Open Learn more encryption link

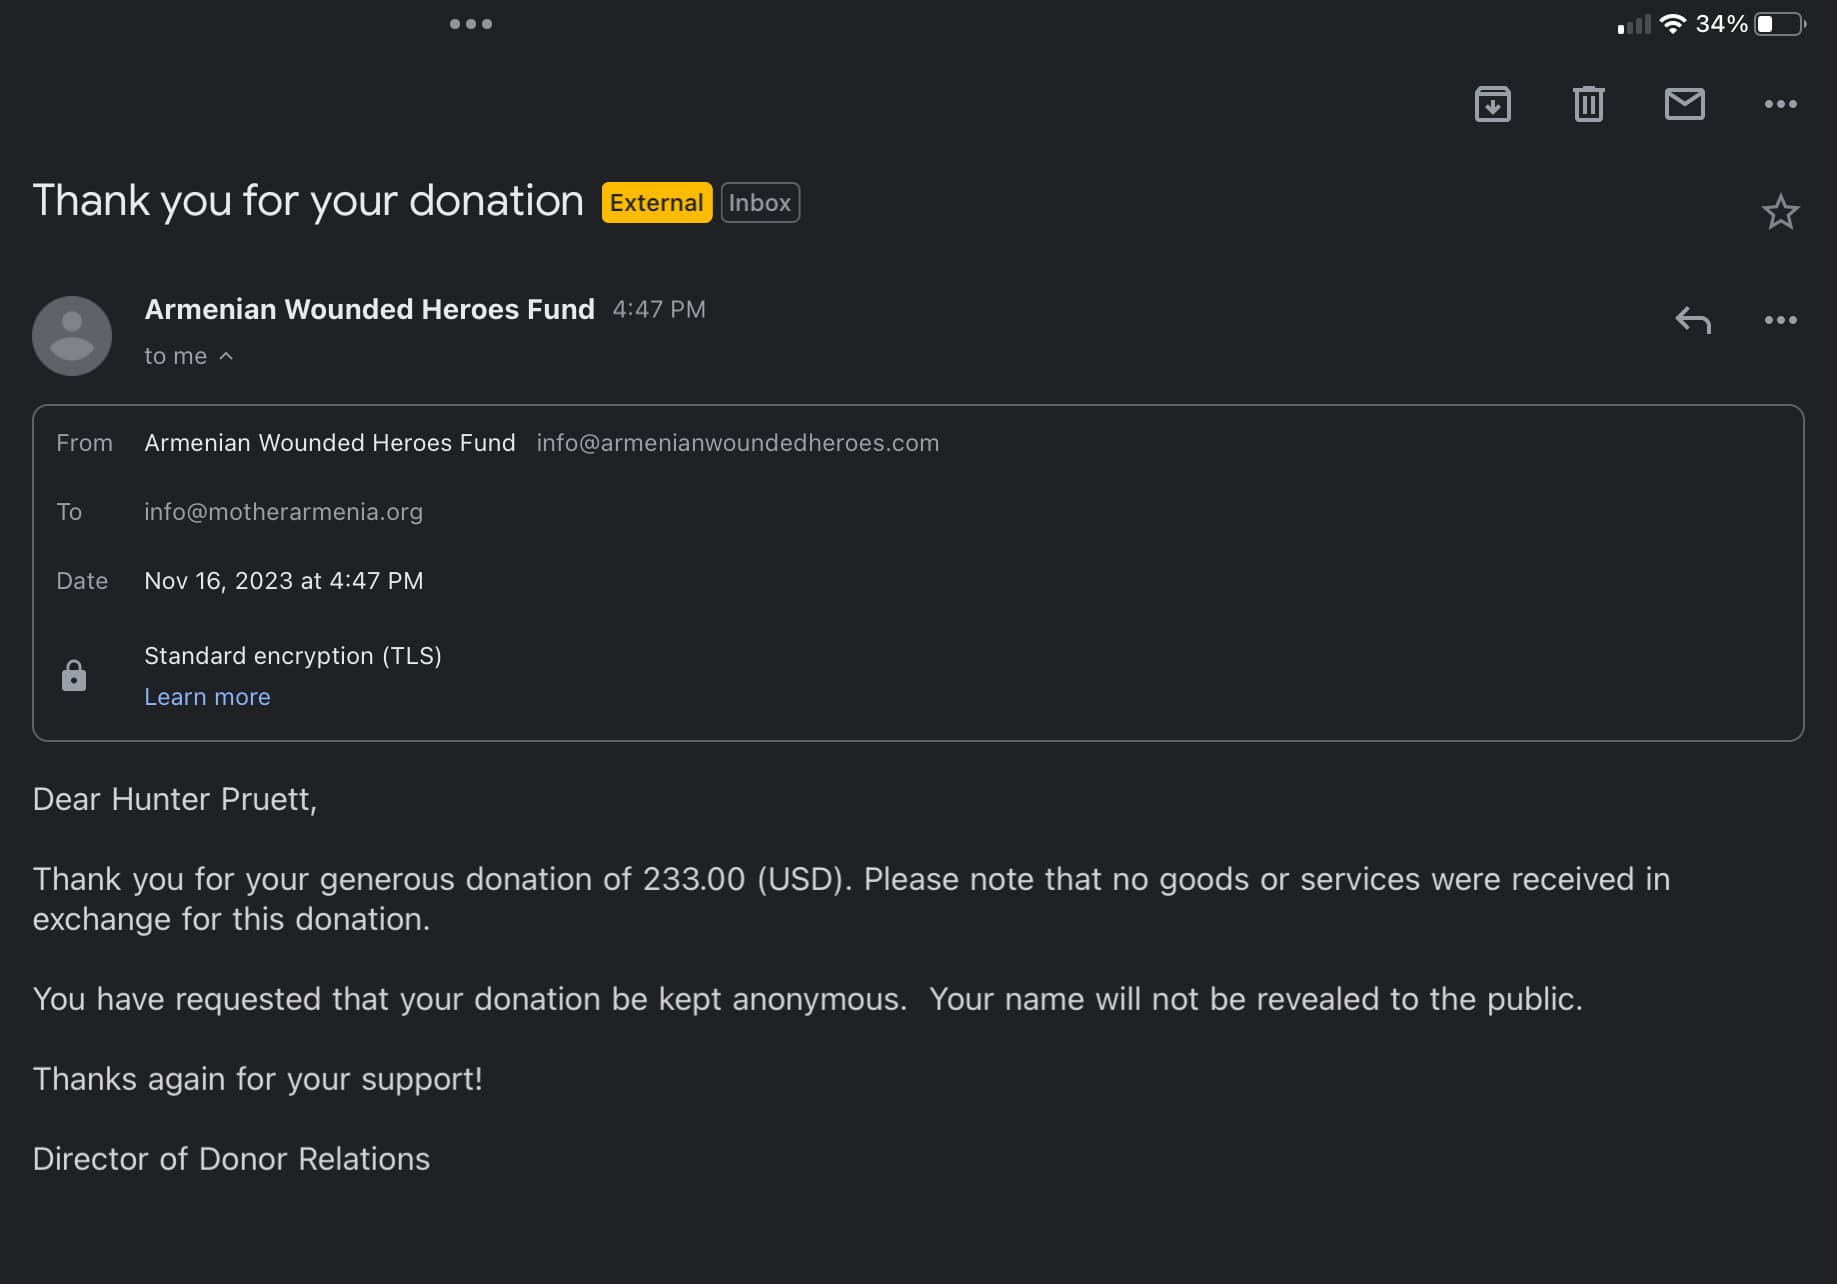[x=207, y=697]
